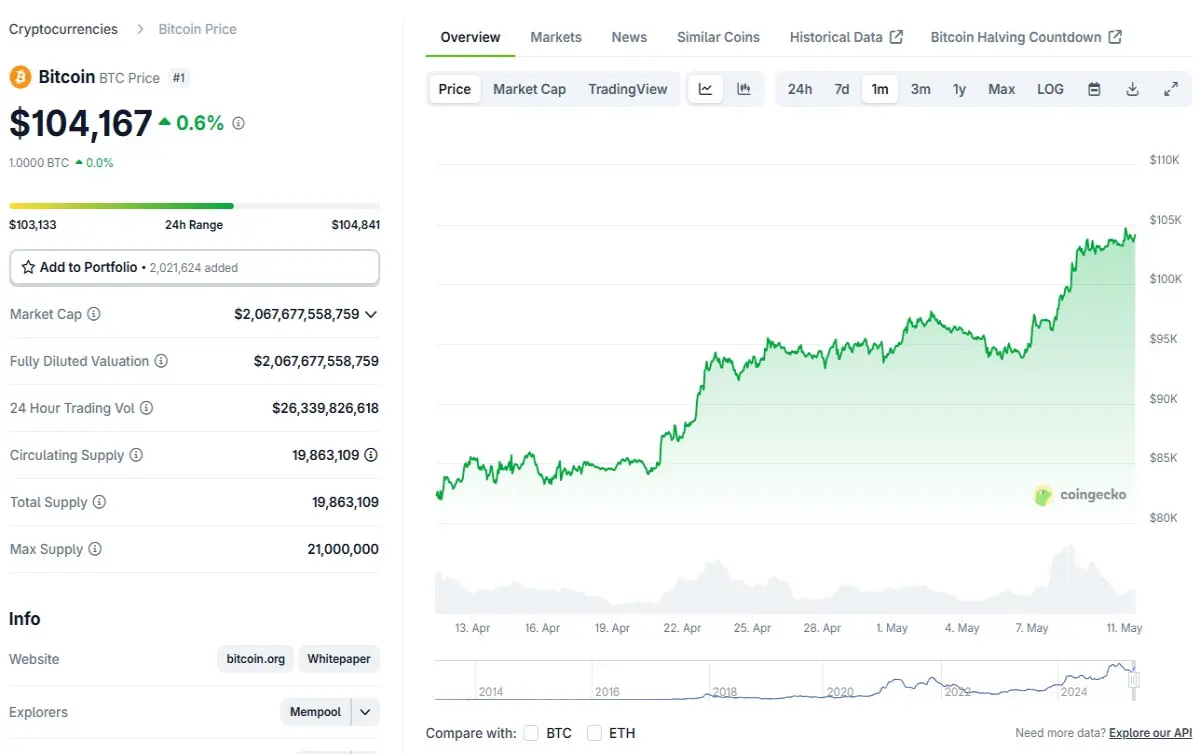Click the $104,841 range high value
This screenshot has height=754, width=1200.
coord(356,225)
